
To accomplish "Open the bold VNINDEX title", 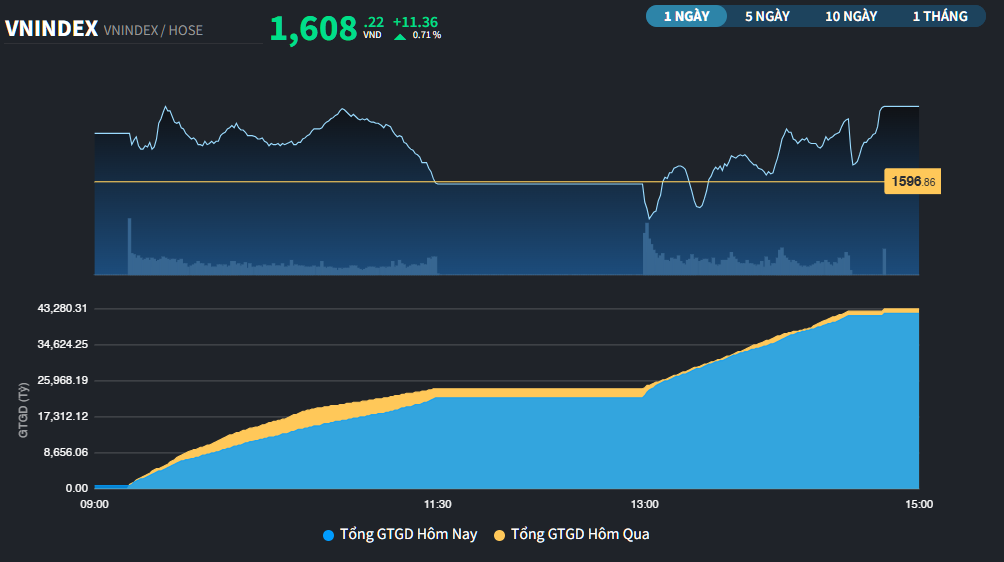I will click(x=50, y=29).
